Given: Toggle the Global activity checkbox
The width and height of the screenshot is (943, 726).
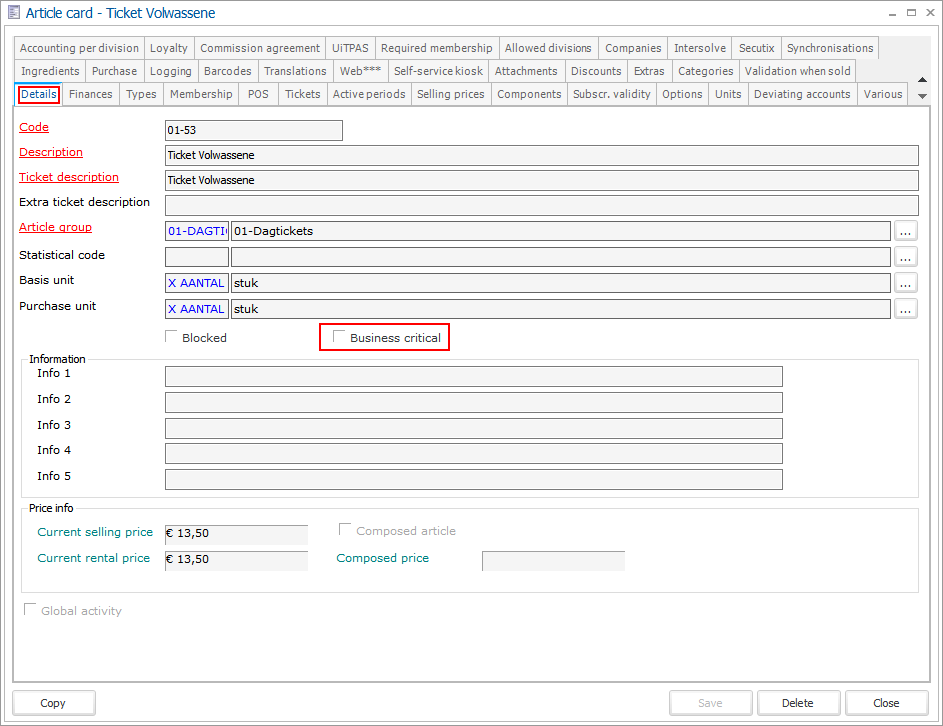Looking at the screenshot, I should (30, 609).
